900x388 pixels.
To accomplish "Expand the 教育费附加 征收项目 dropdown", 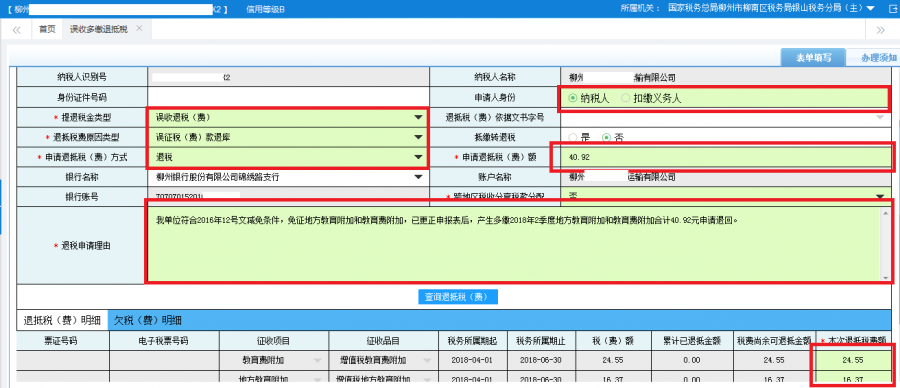I will [x=317, y=360].
